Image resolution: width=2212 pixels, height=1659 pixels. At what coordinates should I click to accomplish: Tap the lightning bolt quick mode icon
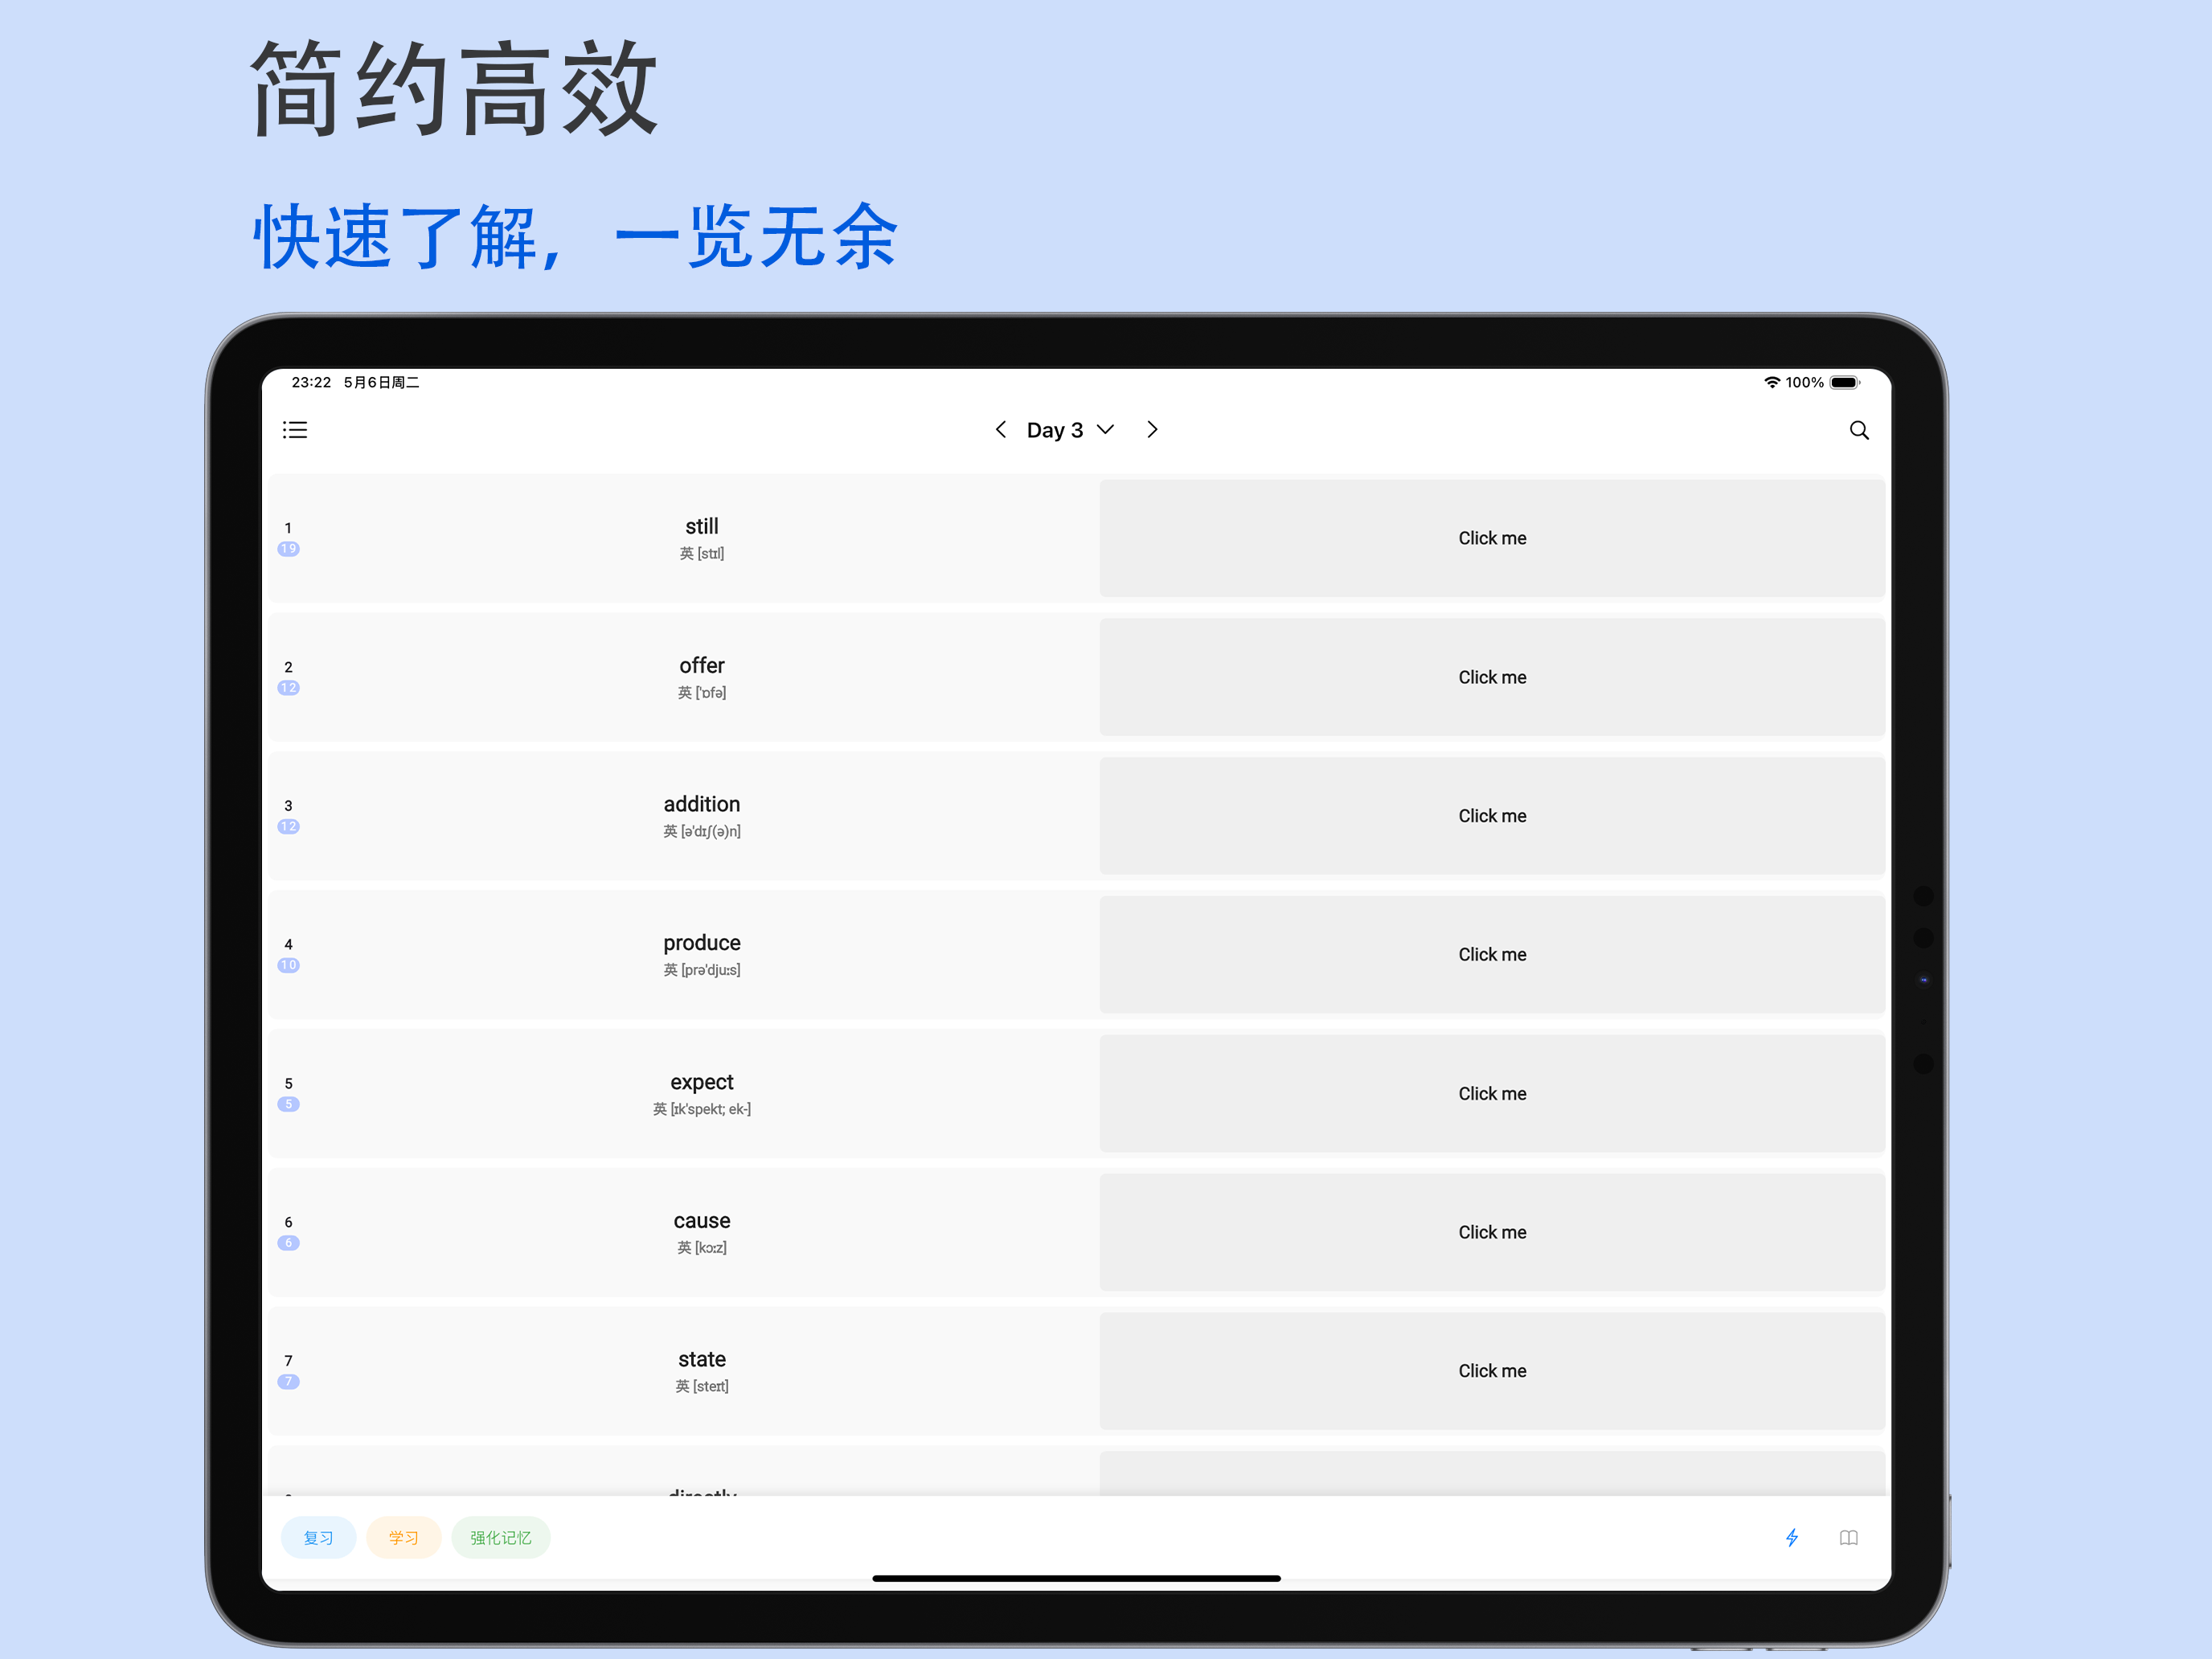click(1791, 1537)
